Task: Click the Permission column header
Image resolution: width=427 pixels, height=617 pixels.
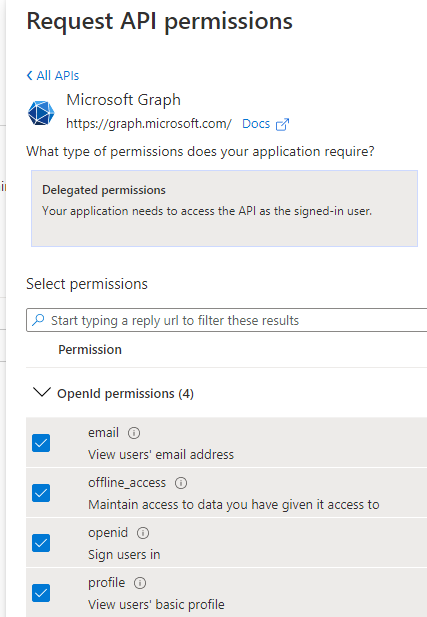Action: point(90,349)
